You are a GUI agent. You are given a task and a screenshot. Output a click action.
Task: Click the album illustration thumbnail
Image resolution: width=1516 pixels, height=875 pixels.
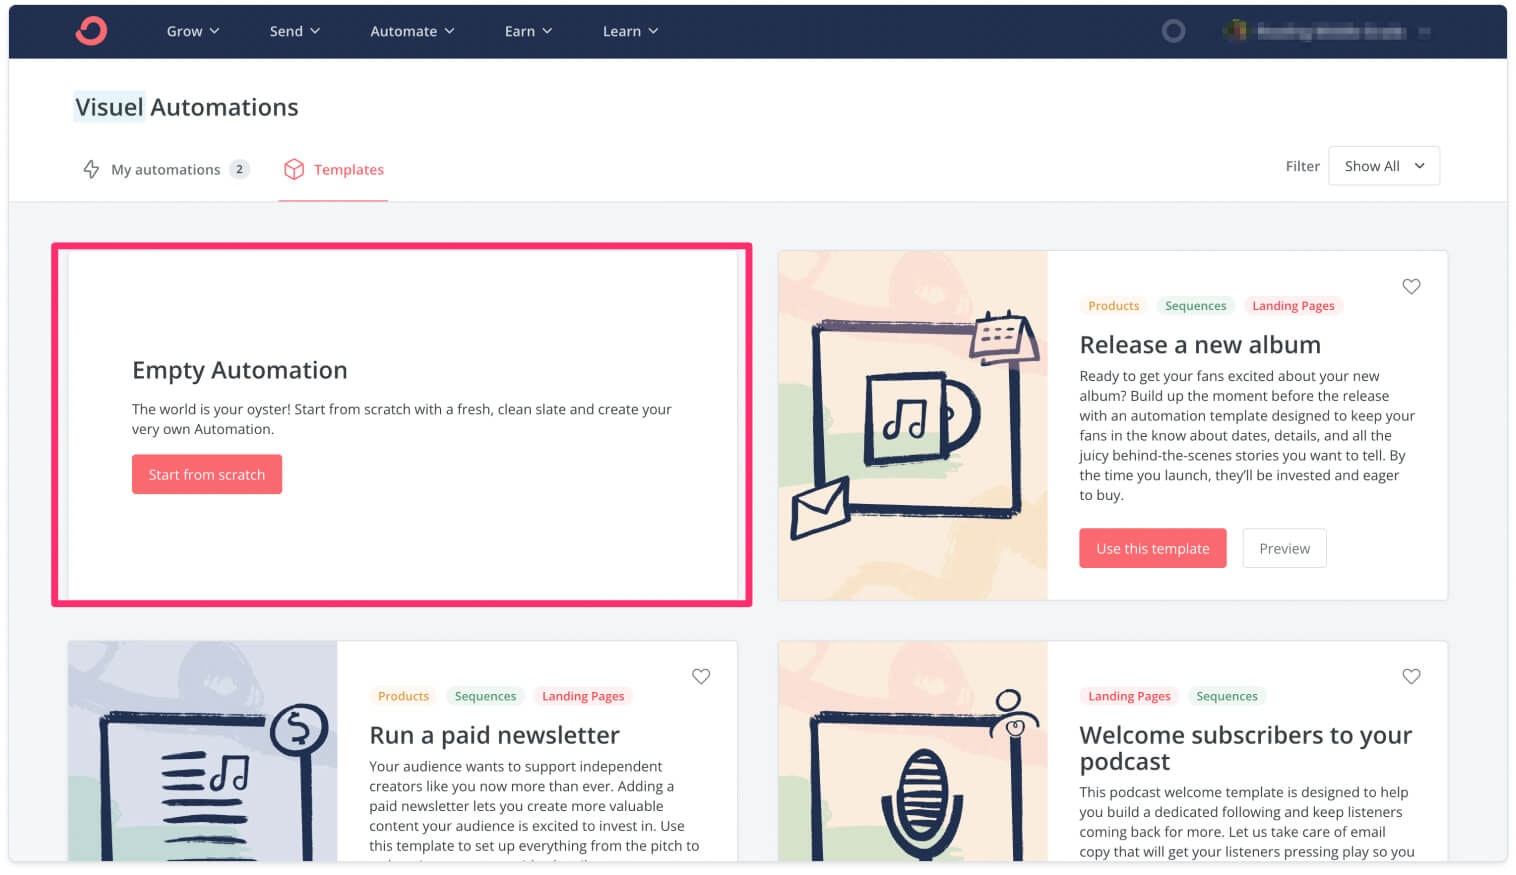pos(913,425)
